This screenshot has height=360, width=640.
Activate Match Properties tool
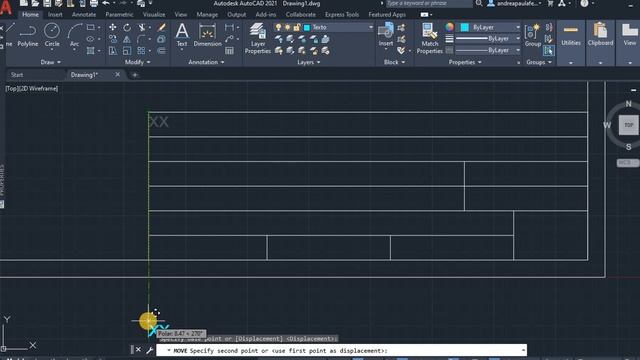[x=429, y=38]
